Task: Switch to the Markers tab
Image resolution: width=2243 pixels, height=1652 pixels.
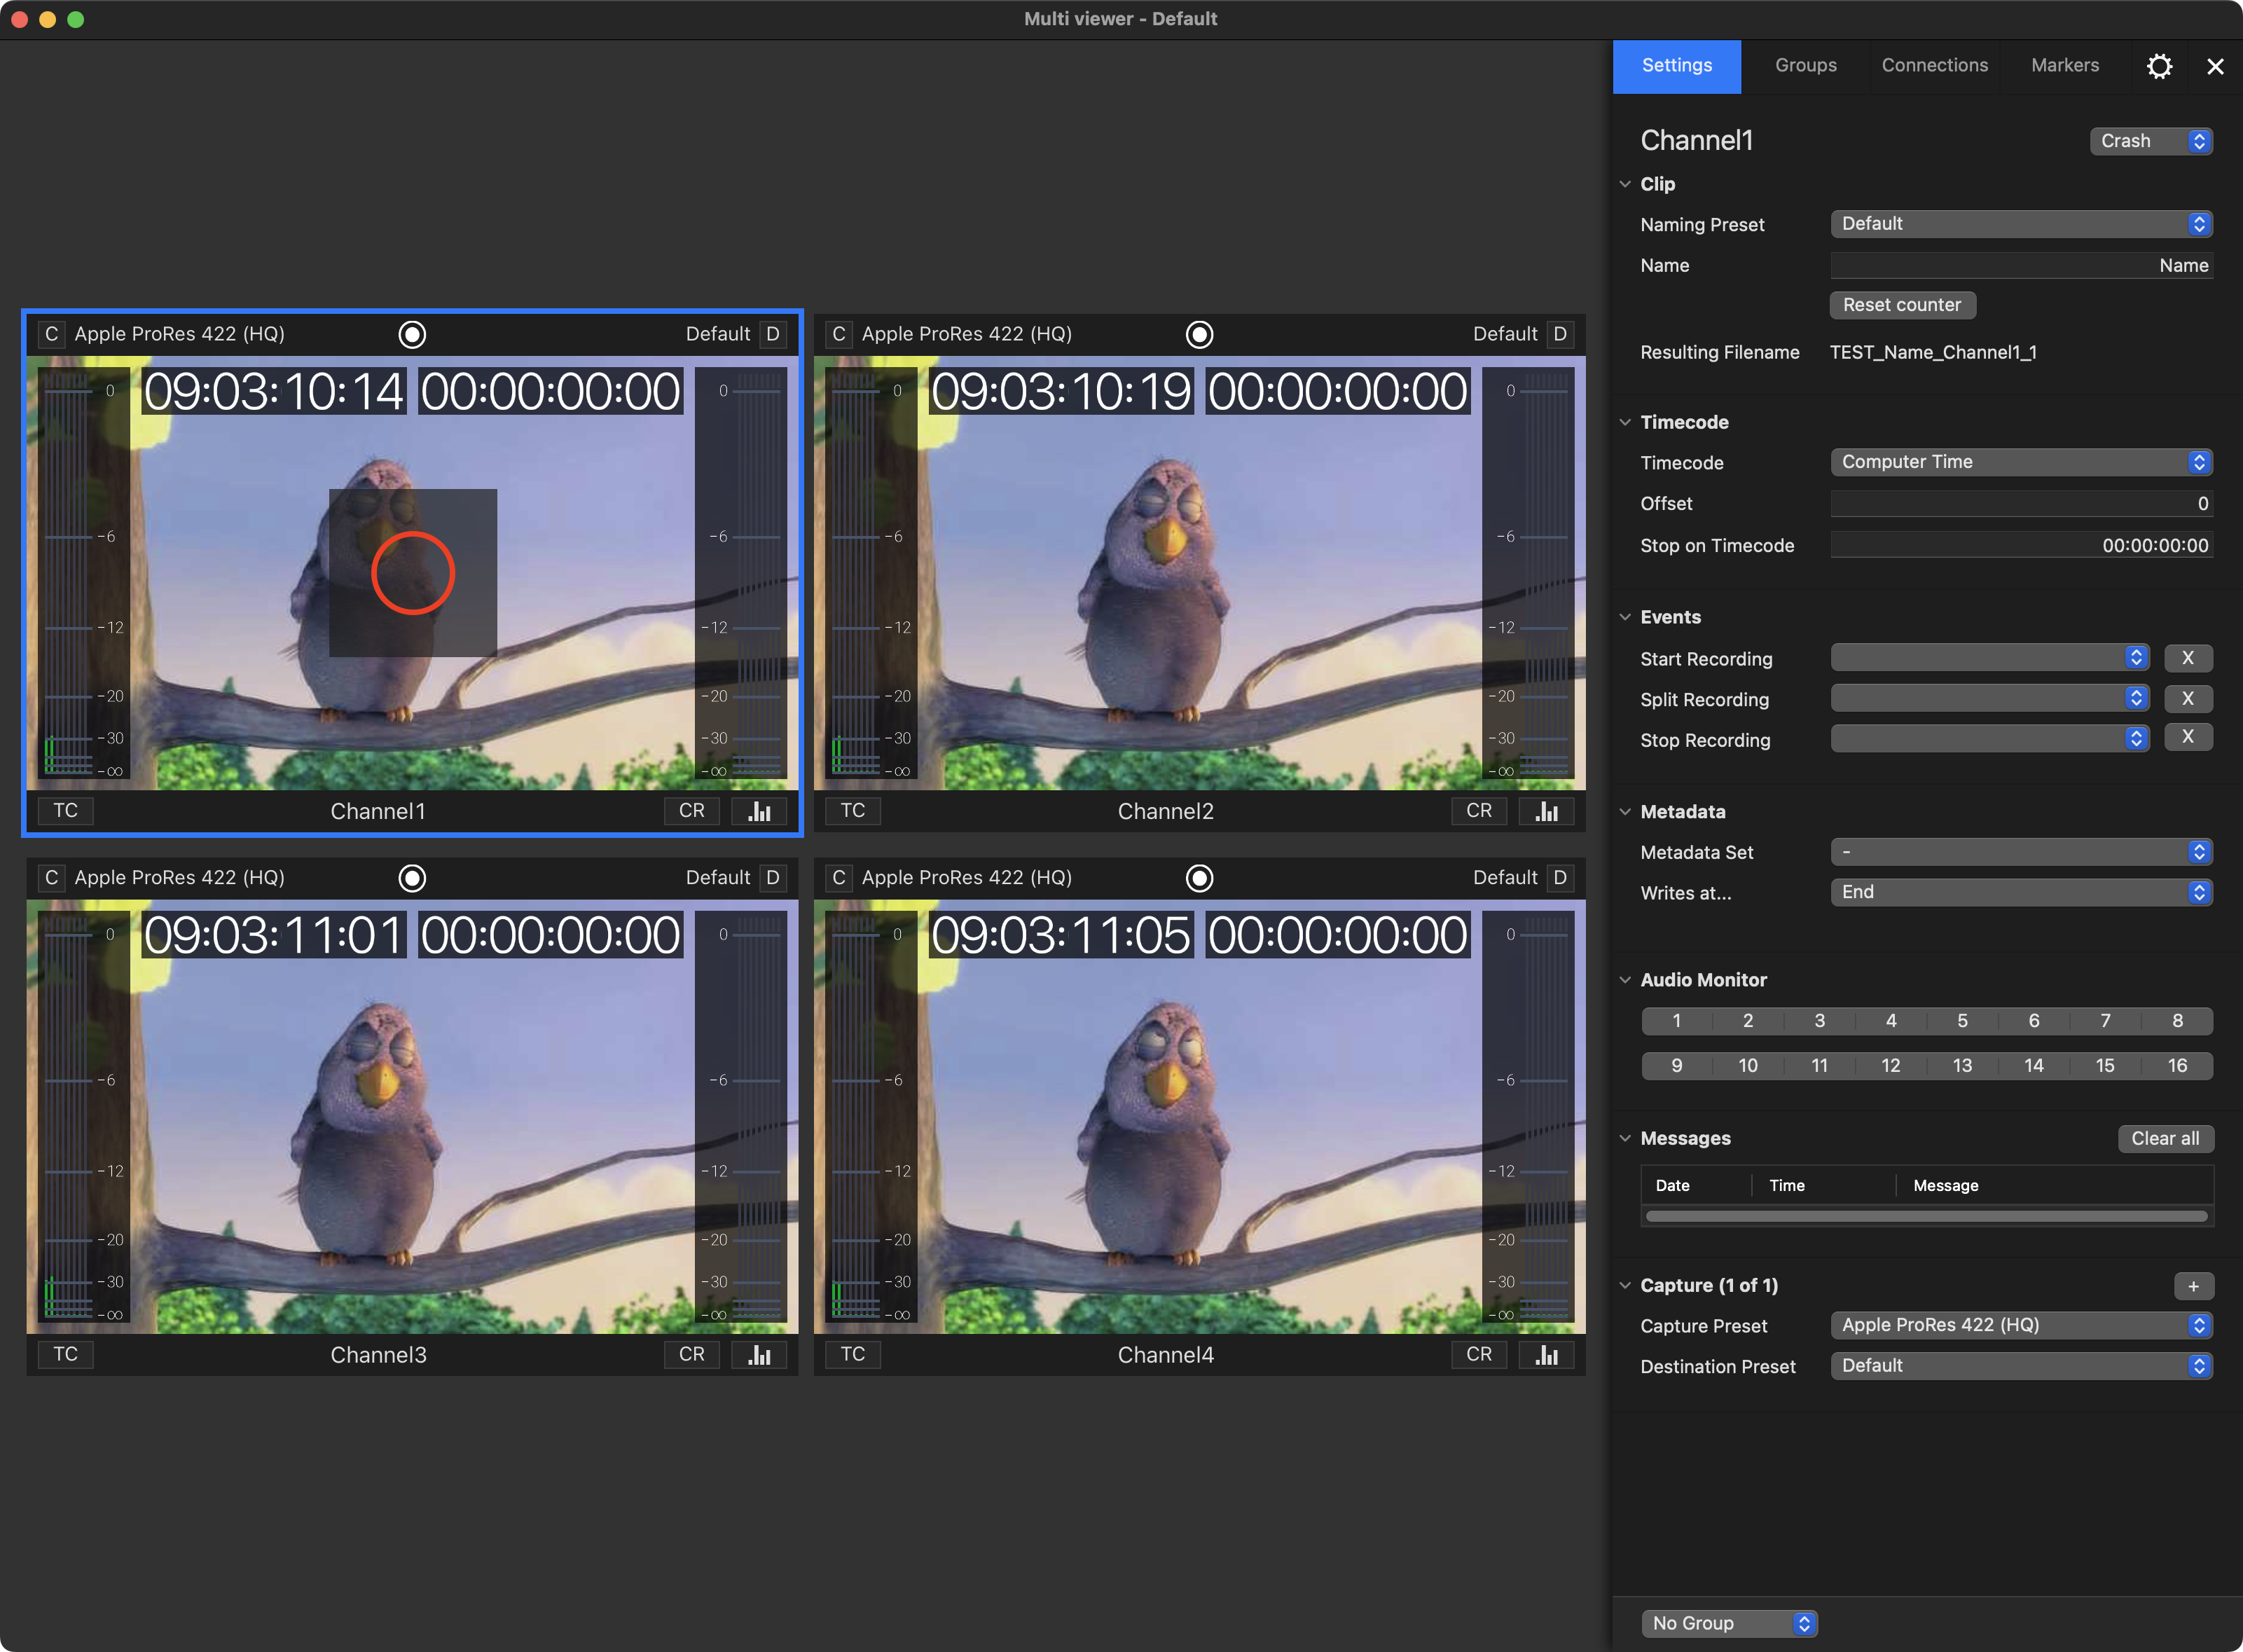Action: [x=2065, y=66]
